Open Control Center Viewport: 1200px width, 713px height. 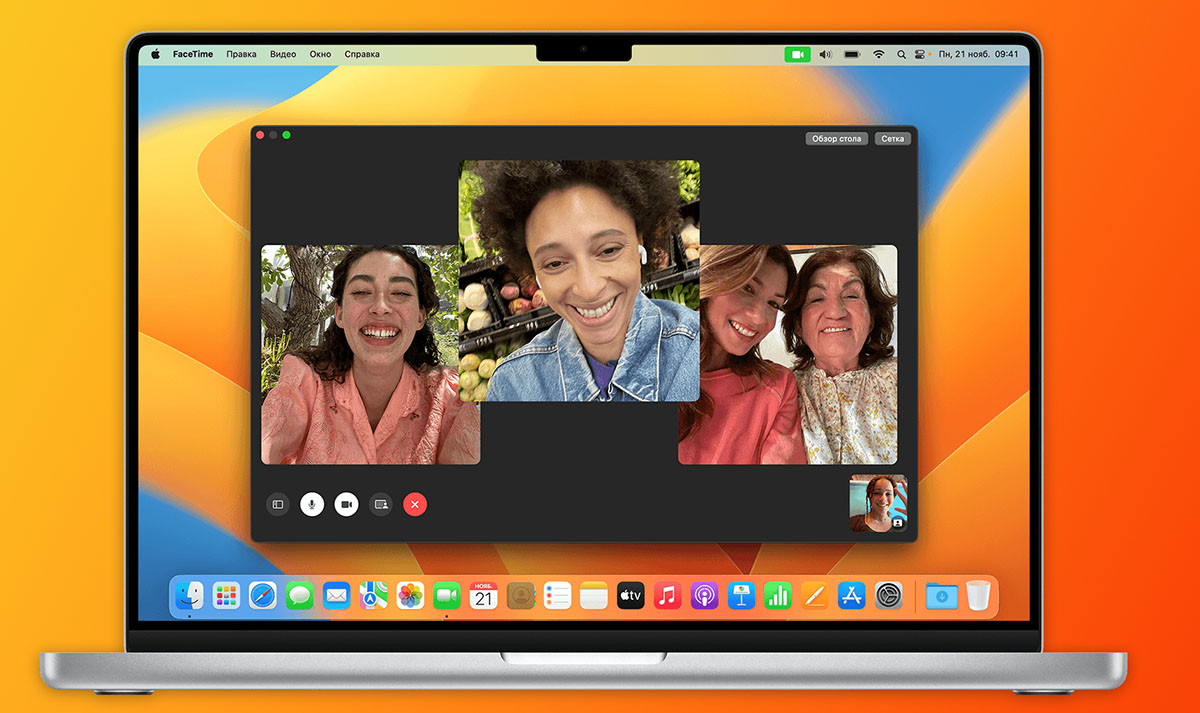920,54
